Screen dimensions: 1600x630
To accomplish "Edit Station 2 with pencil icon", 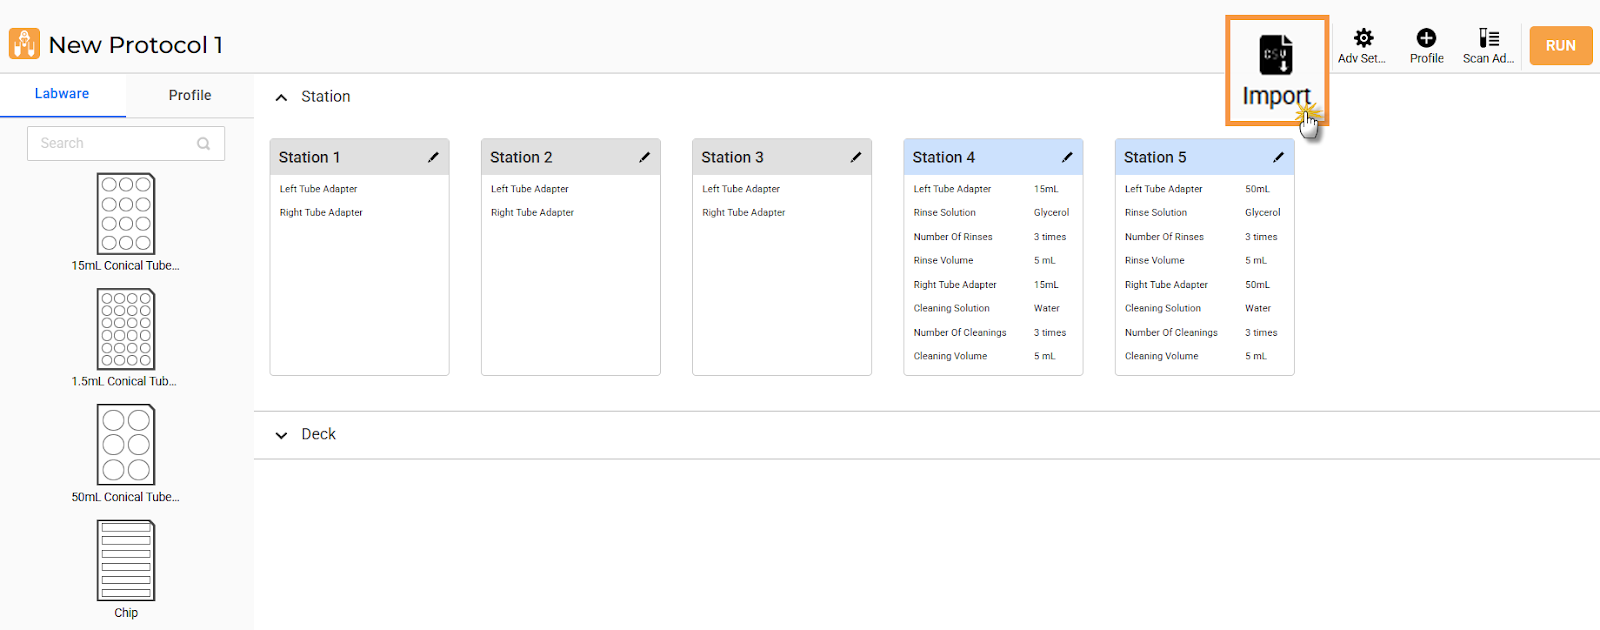I will coord(644,157).
